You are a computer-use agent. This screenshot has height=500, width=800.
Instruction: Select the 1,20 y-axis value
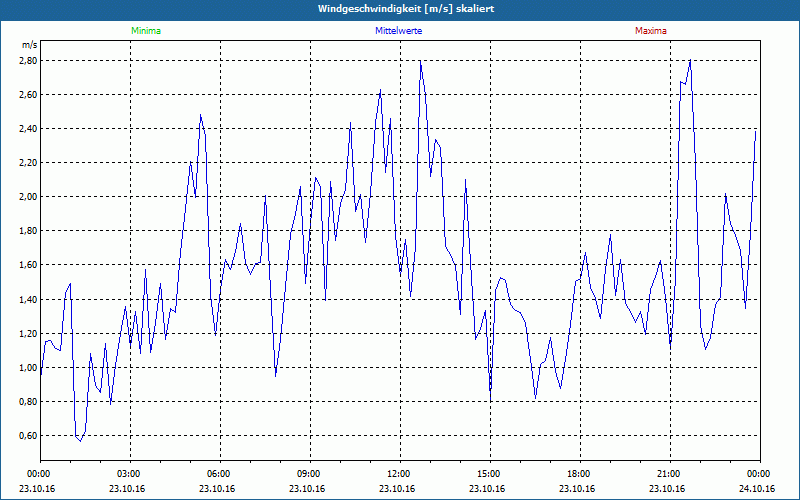29,334
